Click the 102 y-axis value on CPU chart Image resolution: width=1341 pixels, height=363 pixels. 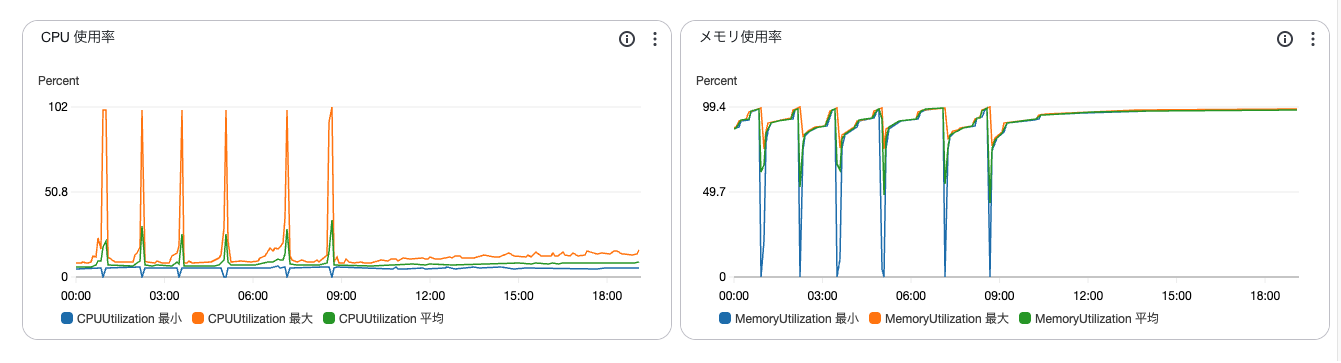tap(58, 107)
